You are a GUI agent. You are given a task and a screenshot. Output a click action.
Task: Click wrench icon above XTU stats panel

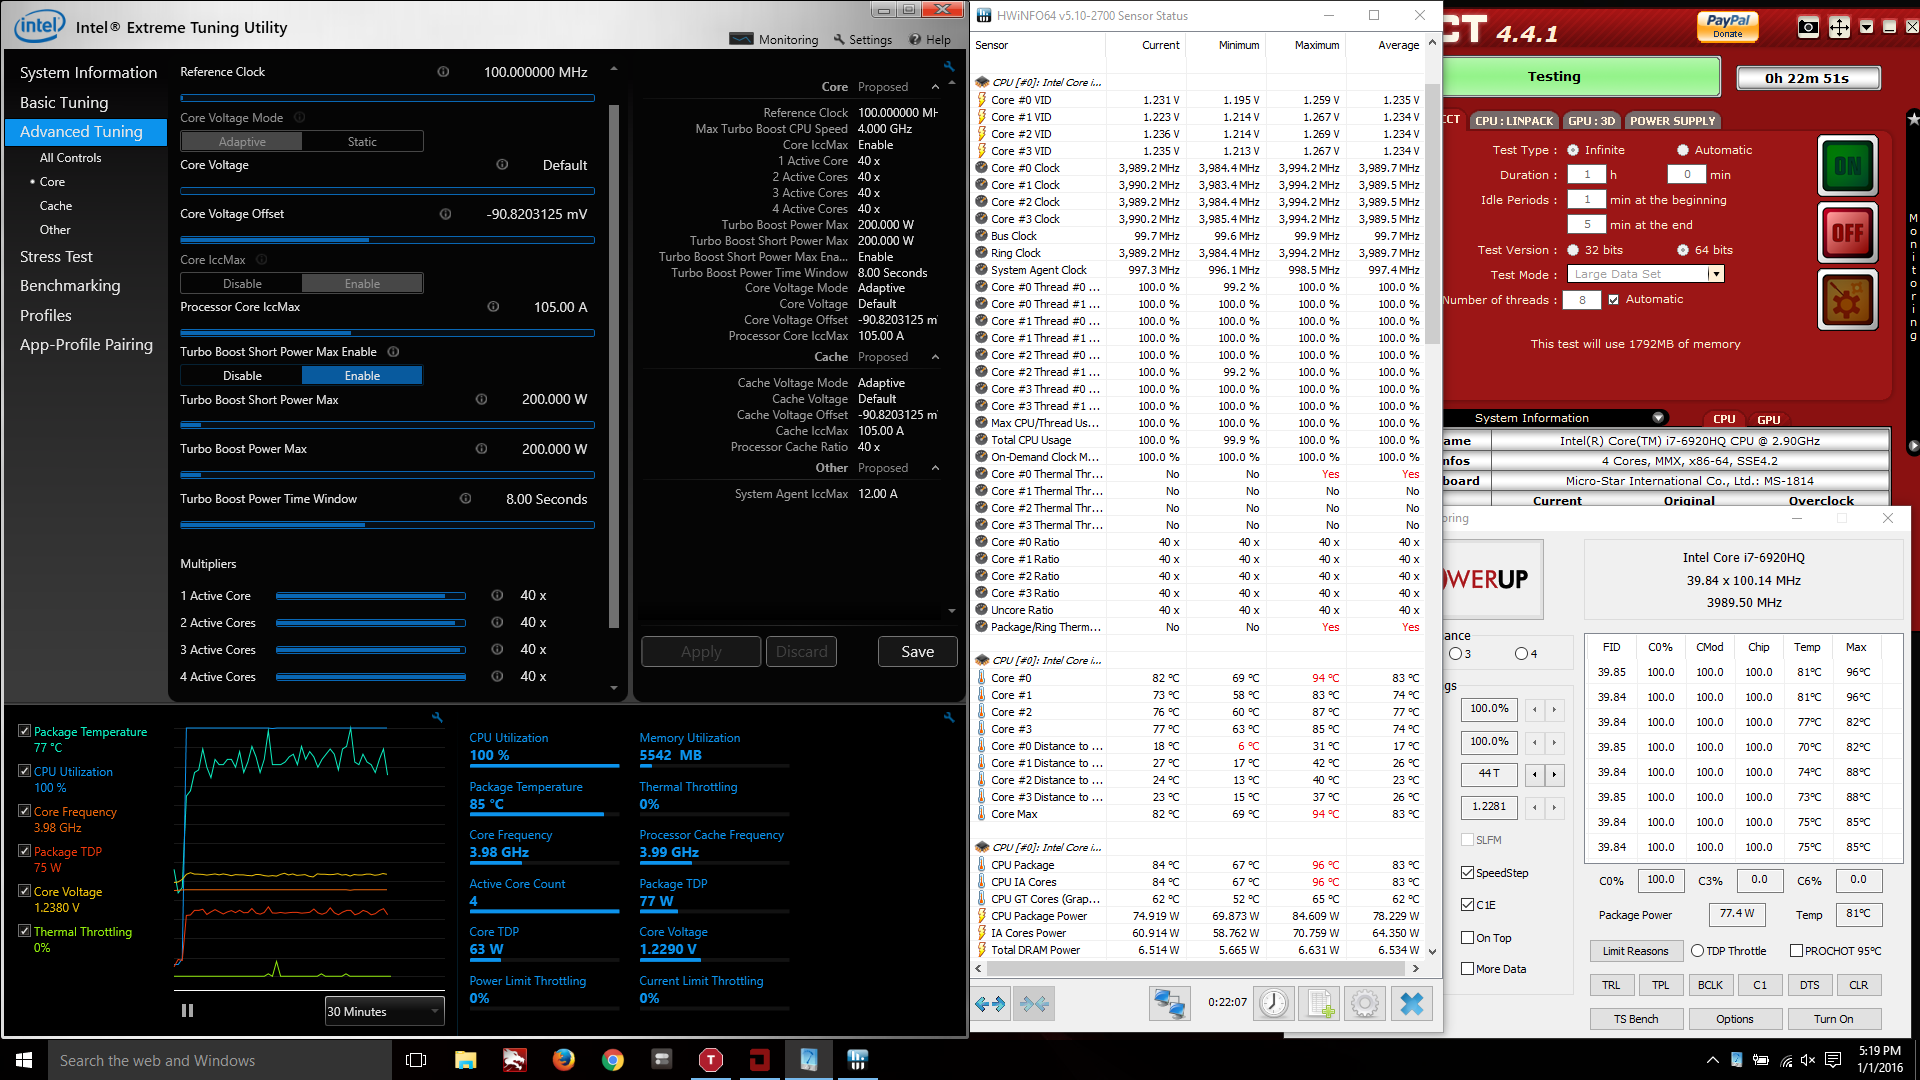tap(949, 717)
